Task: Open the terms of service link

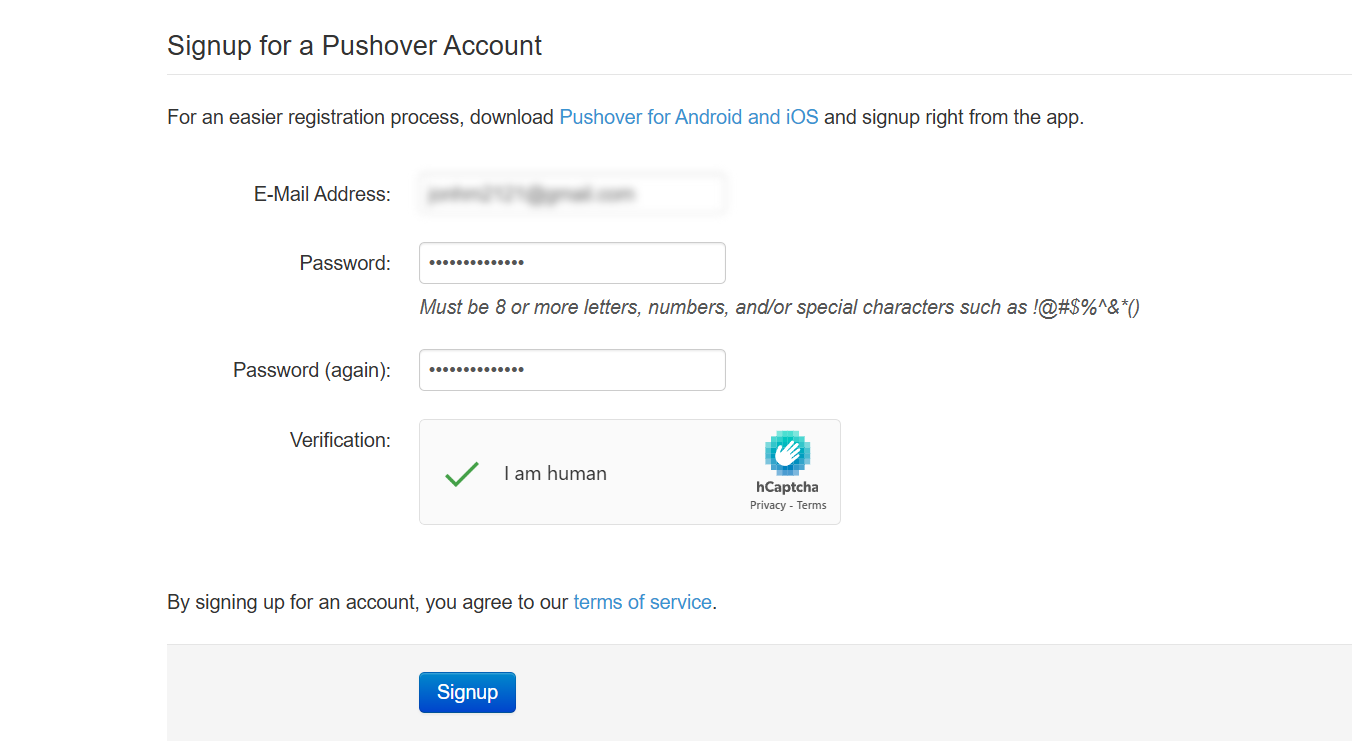Action: coord(642,602)
